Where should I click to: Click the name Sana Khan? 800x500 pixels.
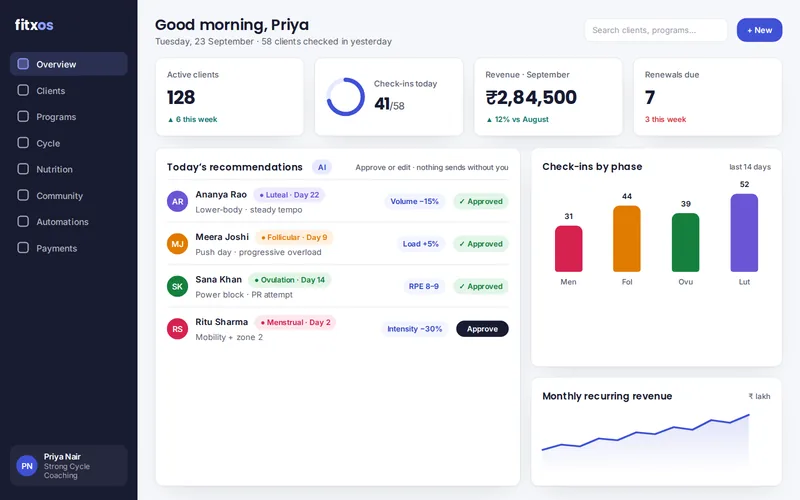click(218, 280)
